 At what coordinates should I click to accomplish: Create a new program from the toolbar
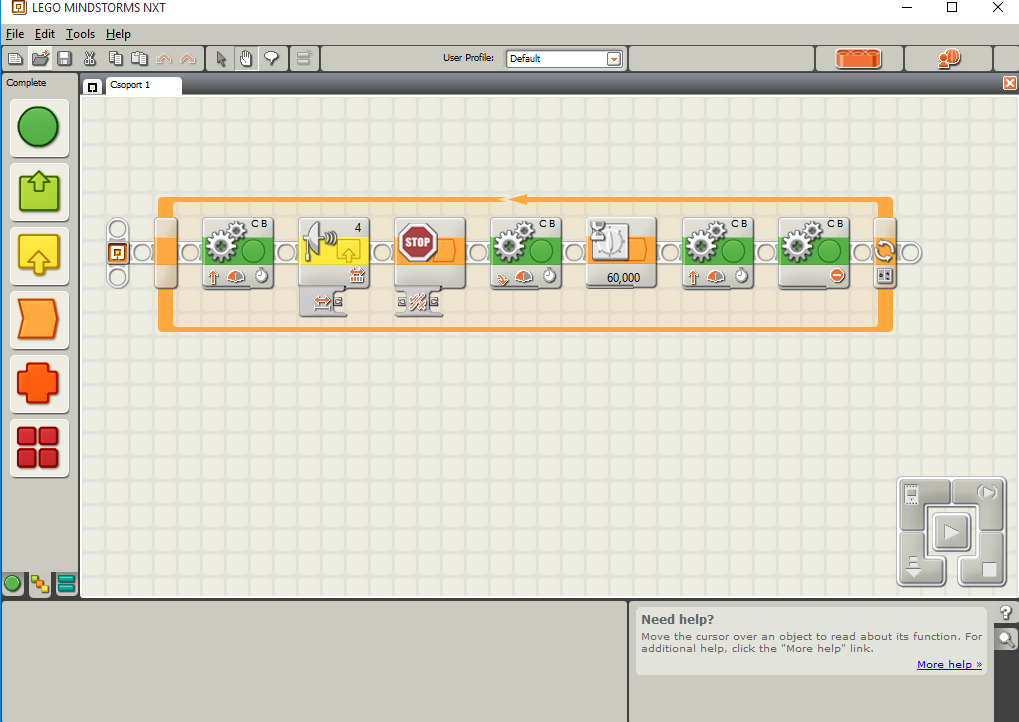coord(15,58)
